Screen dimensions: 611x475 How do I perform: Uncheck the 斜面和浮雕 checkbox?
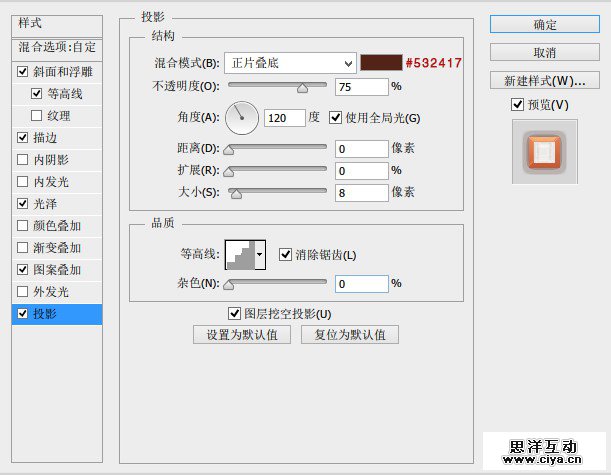click(23, 72)
